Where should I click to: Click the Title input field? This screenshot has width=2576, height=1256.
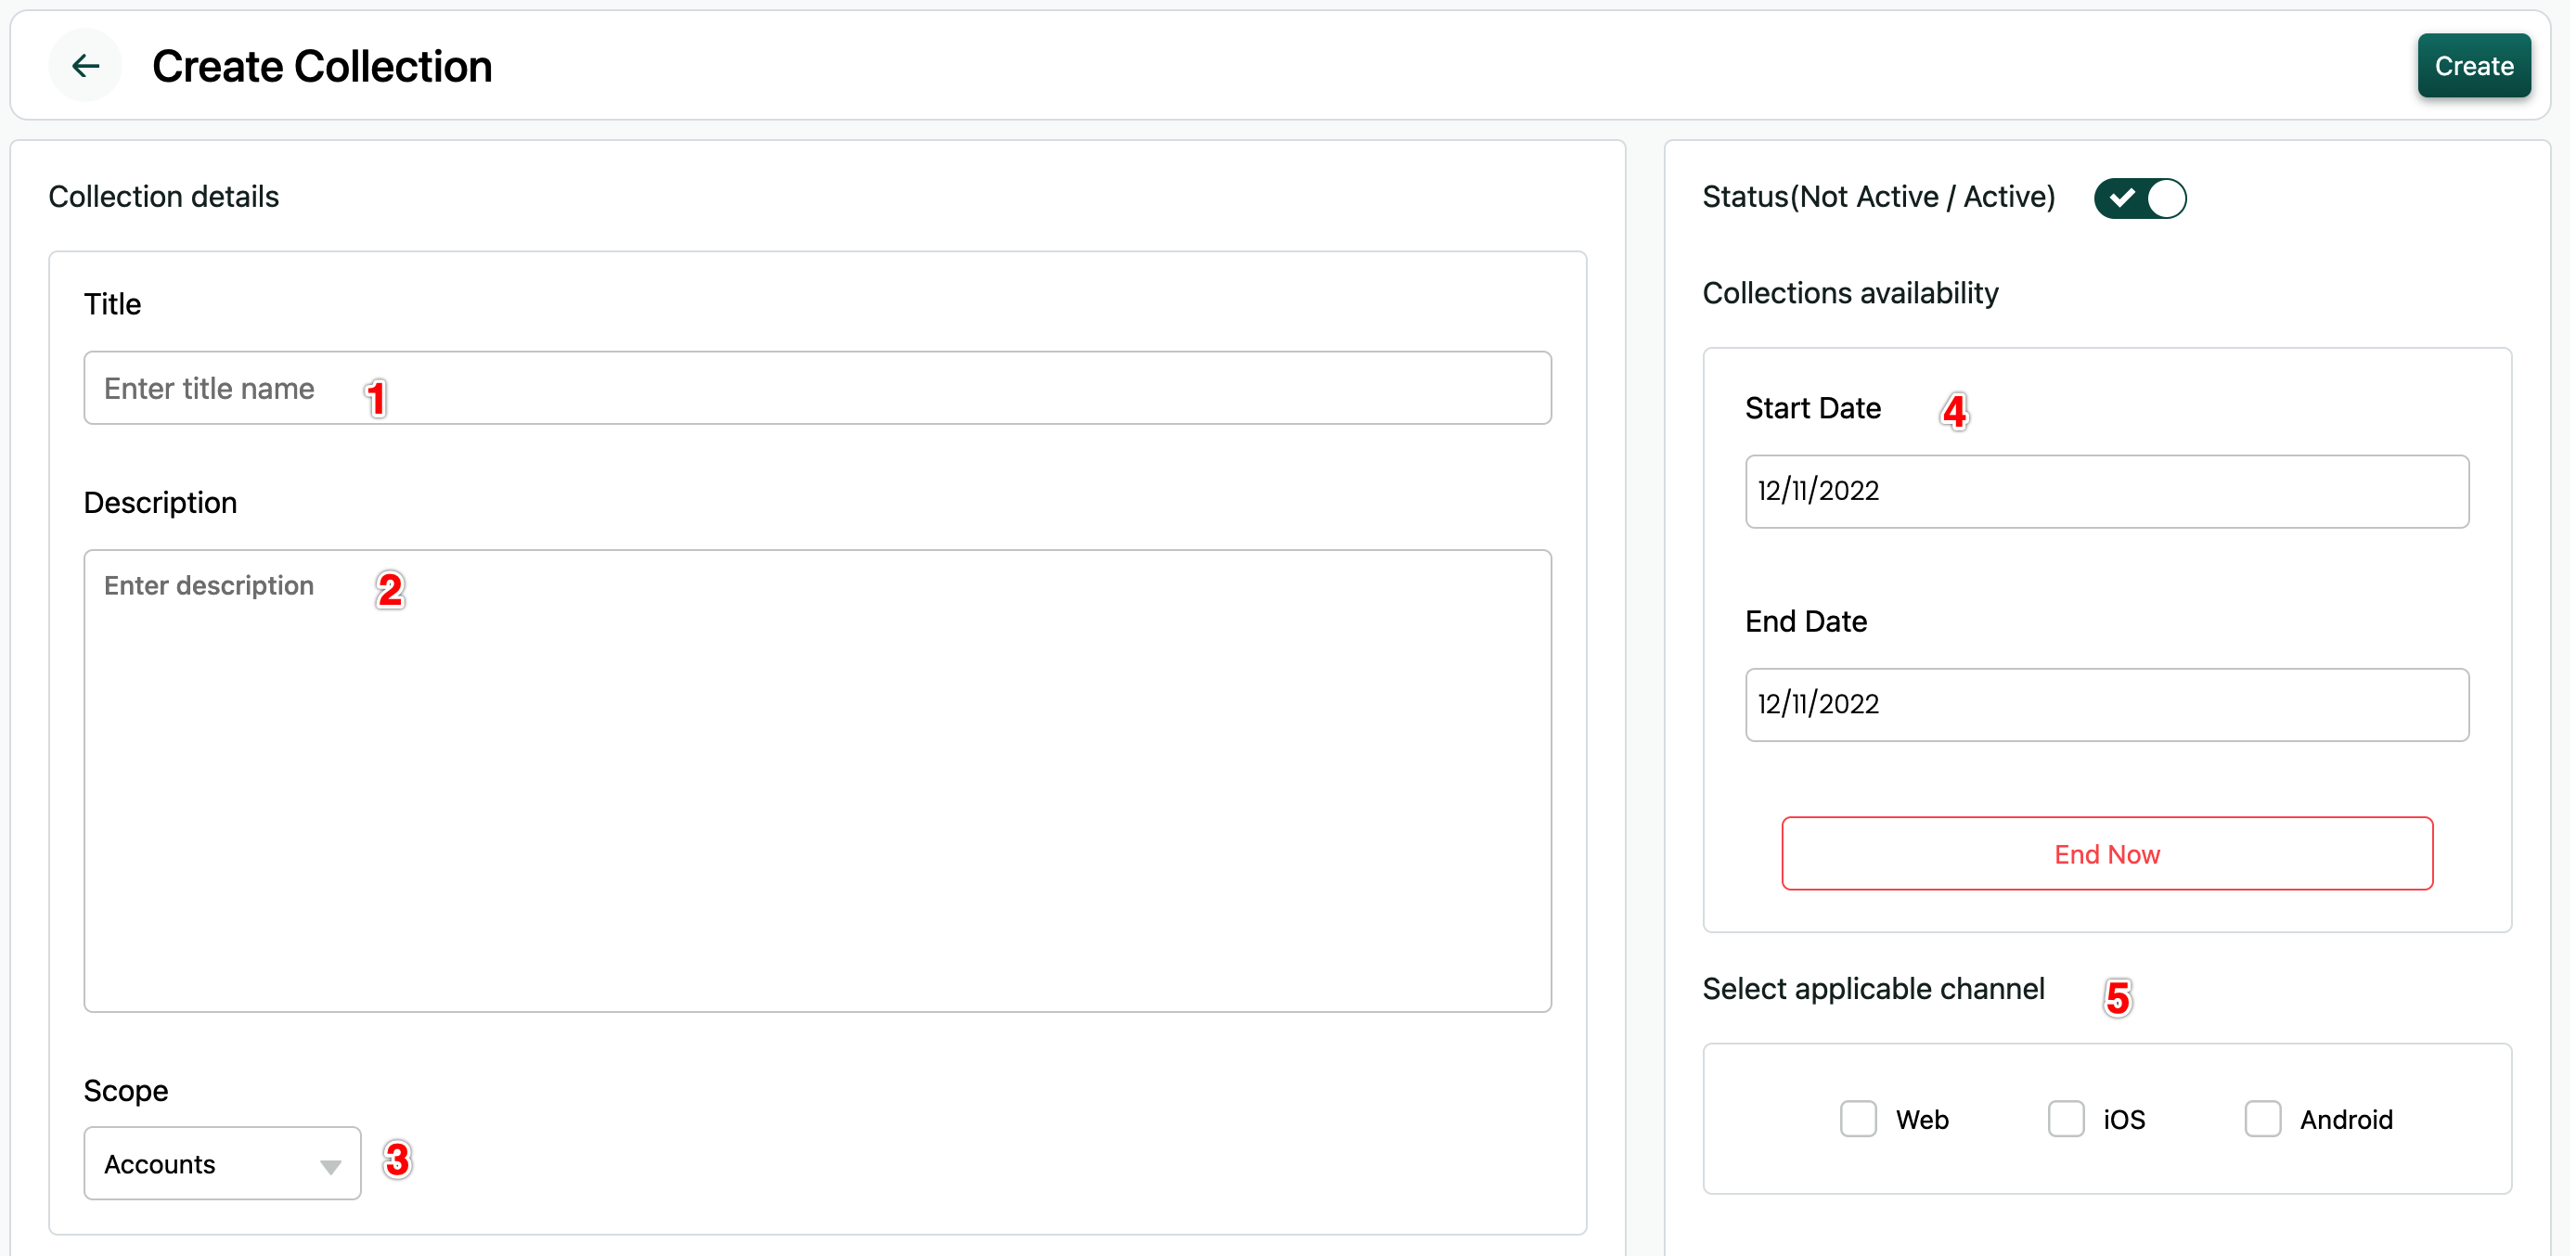click(x=817, y=388)
